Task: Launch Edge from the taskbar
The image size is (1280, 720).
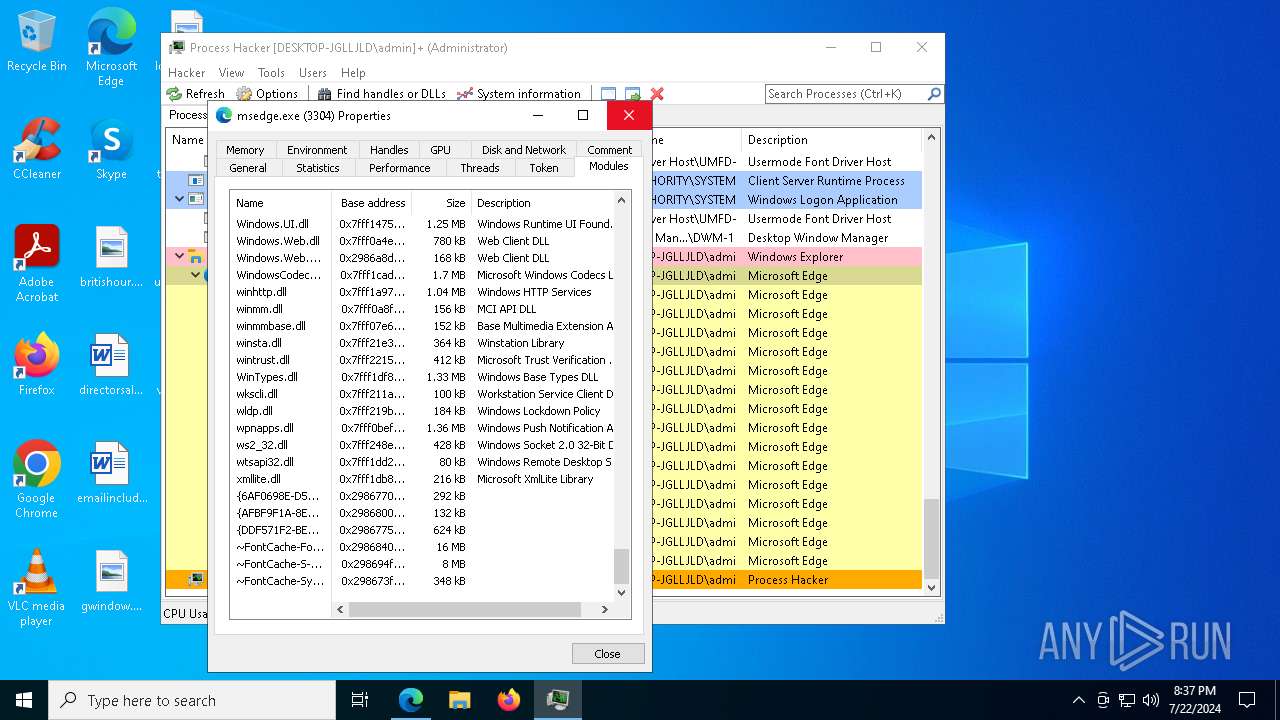Action: pos(411,700)
